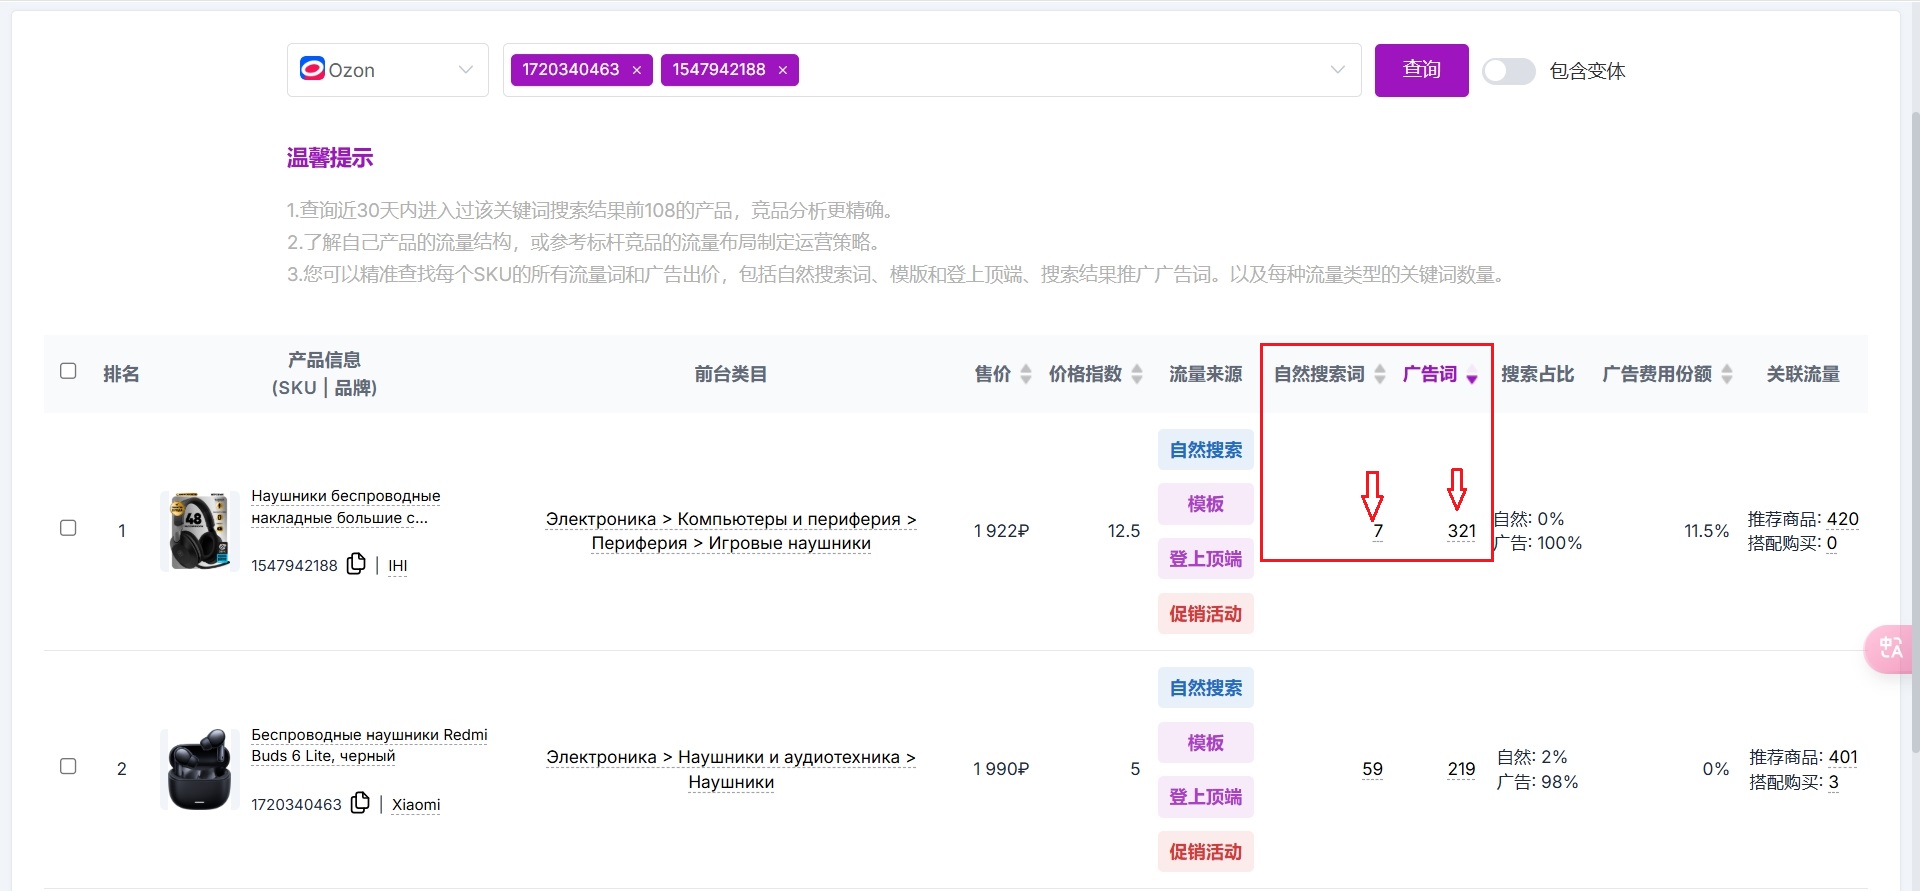Viewport: 1920px width, 891px height.
Task: Click the IHI brand link
Action: pyautogui.click(x=398, y=566)
